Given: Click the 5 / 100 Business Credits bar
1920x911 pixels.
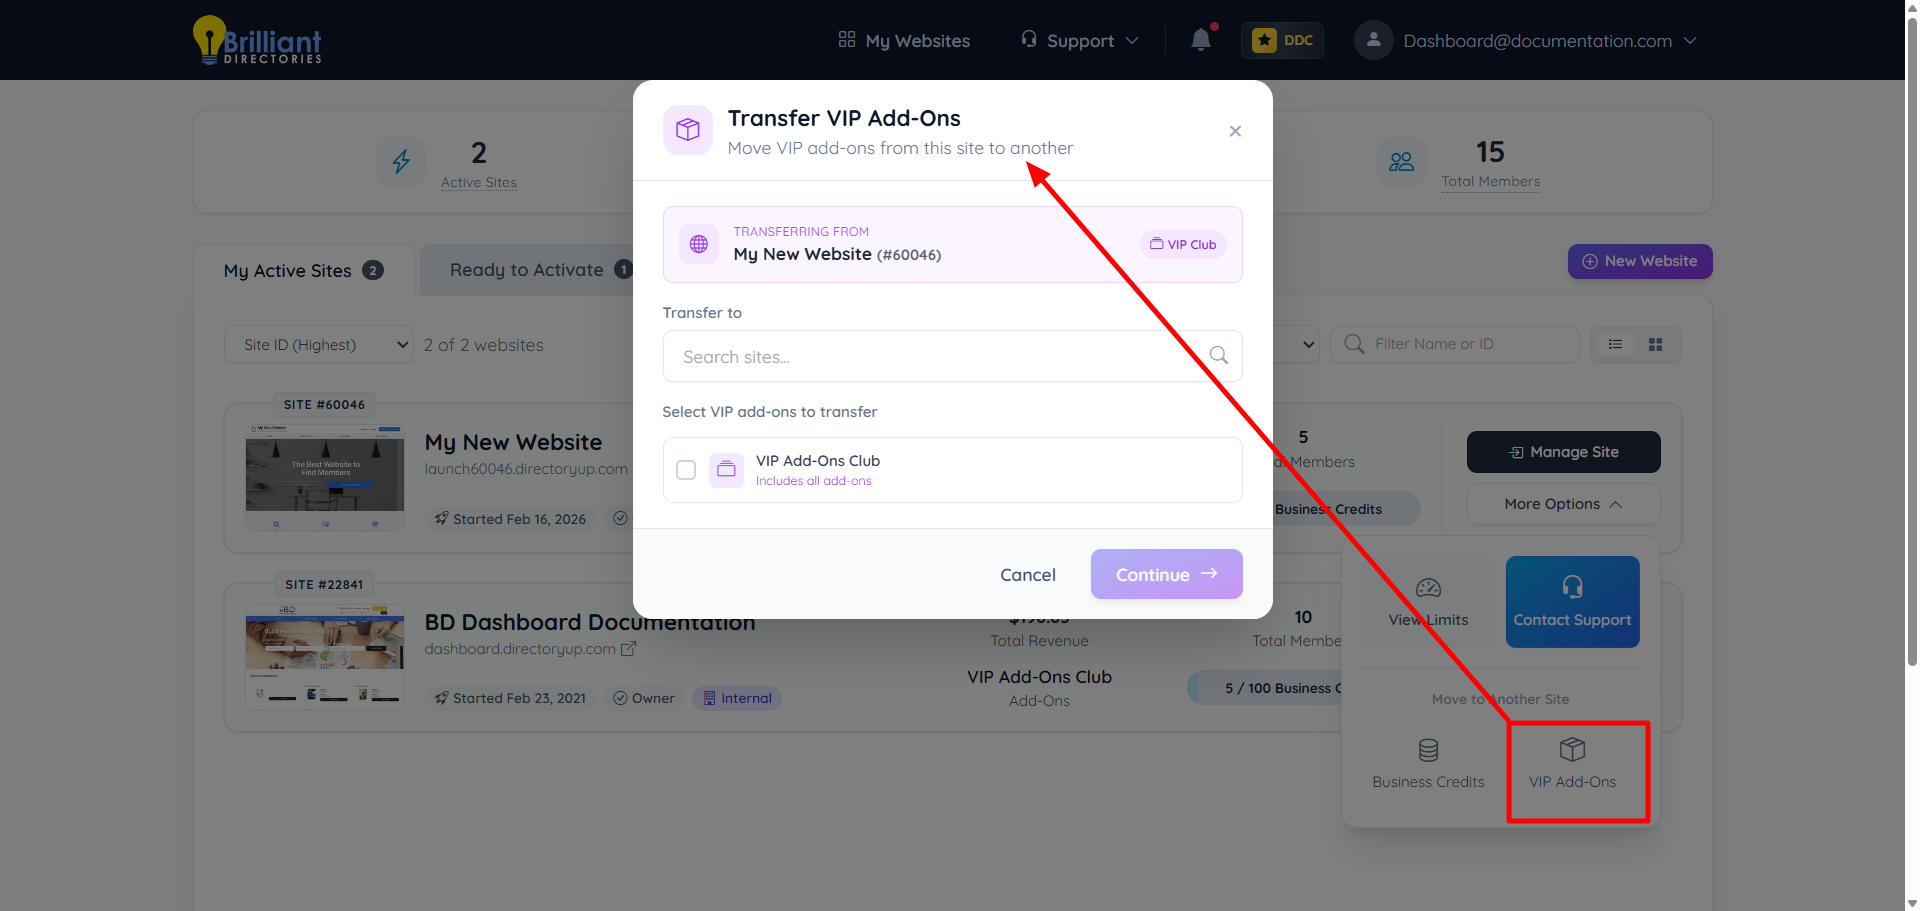Looking at the screenshot, I should tap(1265, 688).
